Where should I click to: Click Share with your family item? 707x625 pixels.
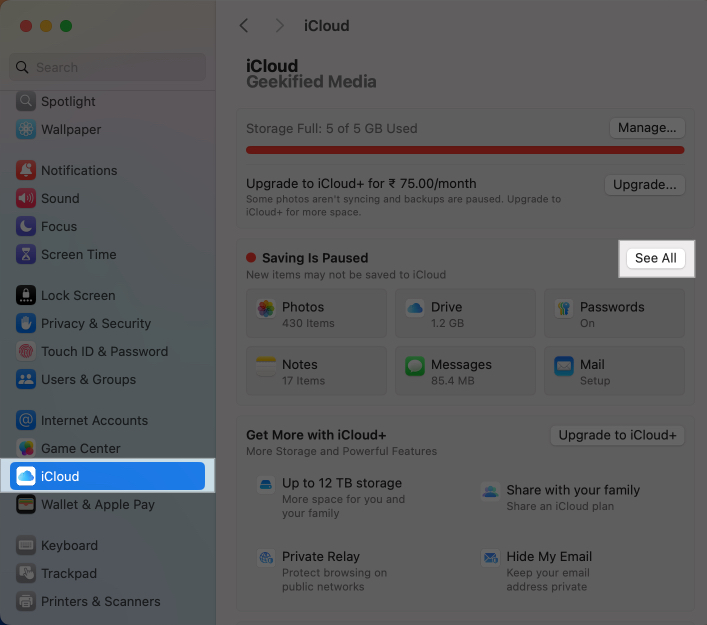560,497
